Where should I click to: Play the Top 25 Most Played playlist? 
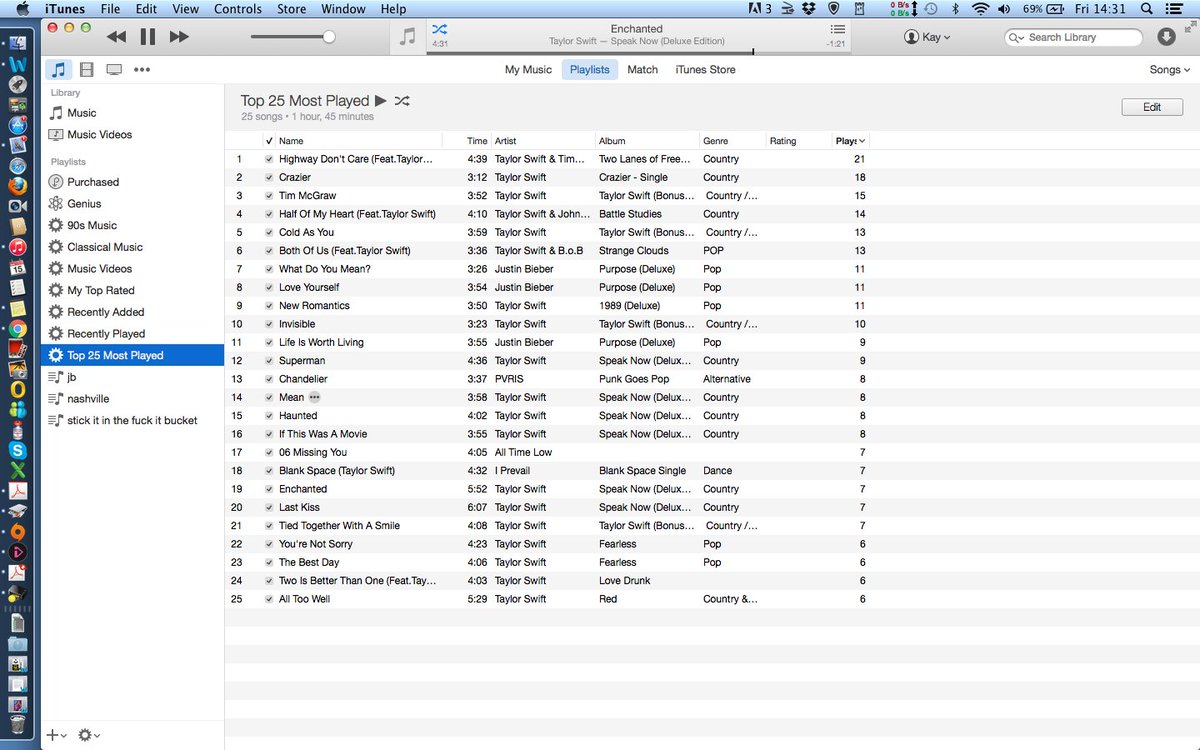tap(381, 101)
